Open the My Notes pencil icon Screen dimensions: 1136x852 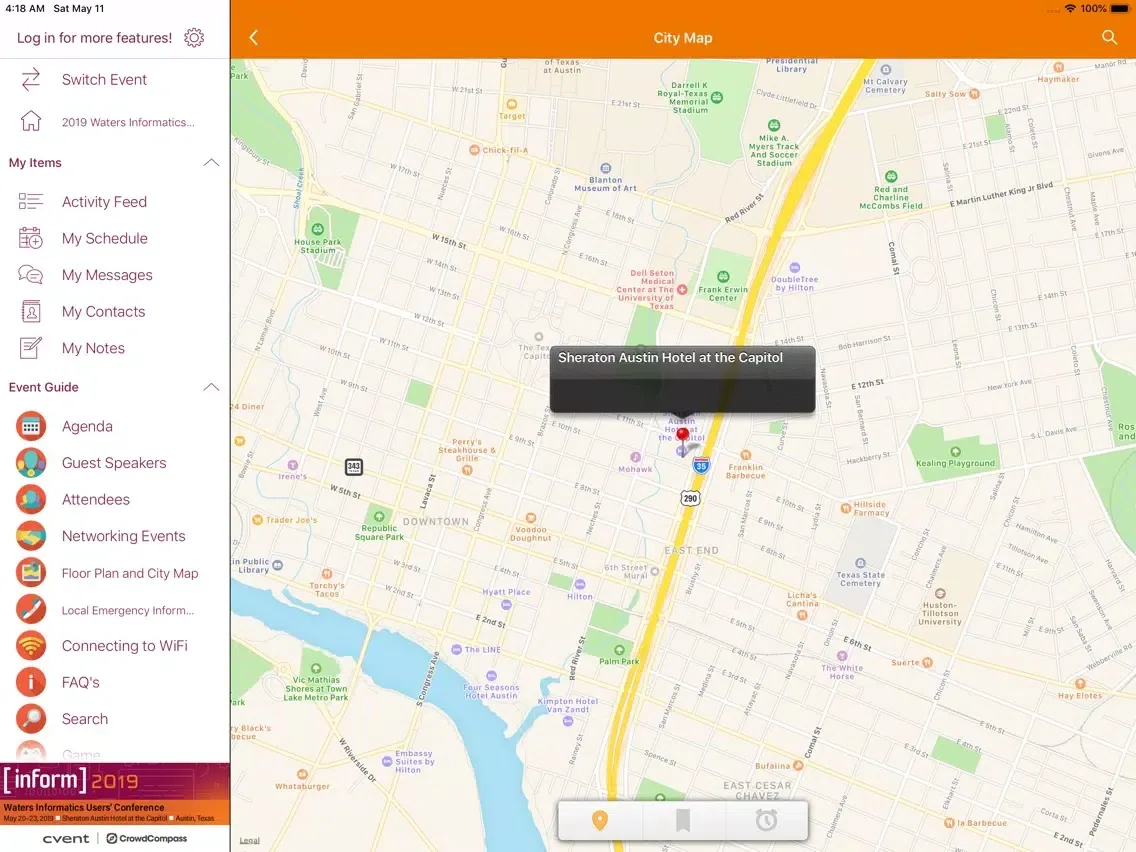pos(30,348)
